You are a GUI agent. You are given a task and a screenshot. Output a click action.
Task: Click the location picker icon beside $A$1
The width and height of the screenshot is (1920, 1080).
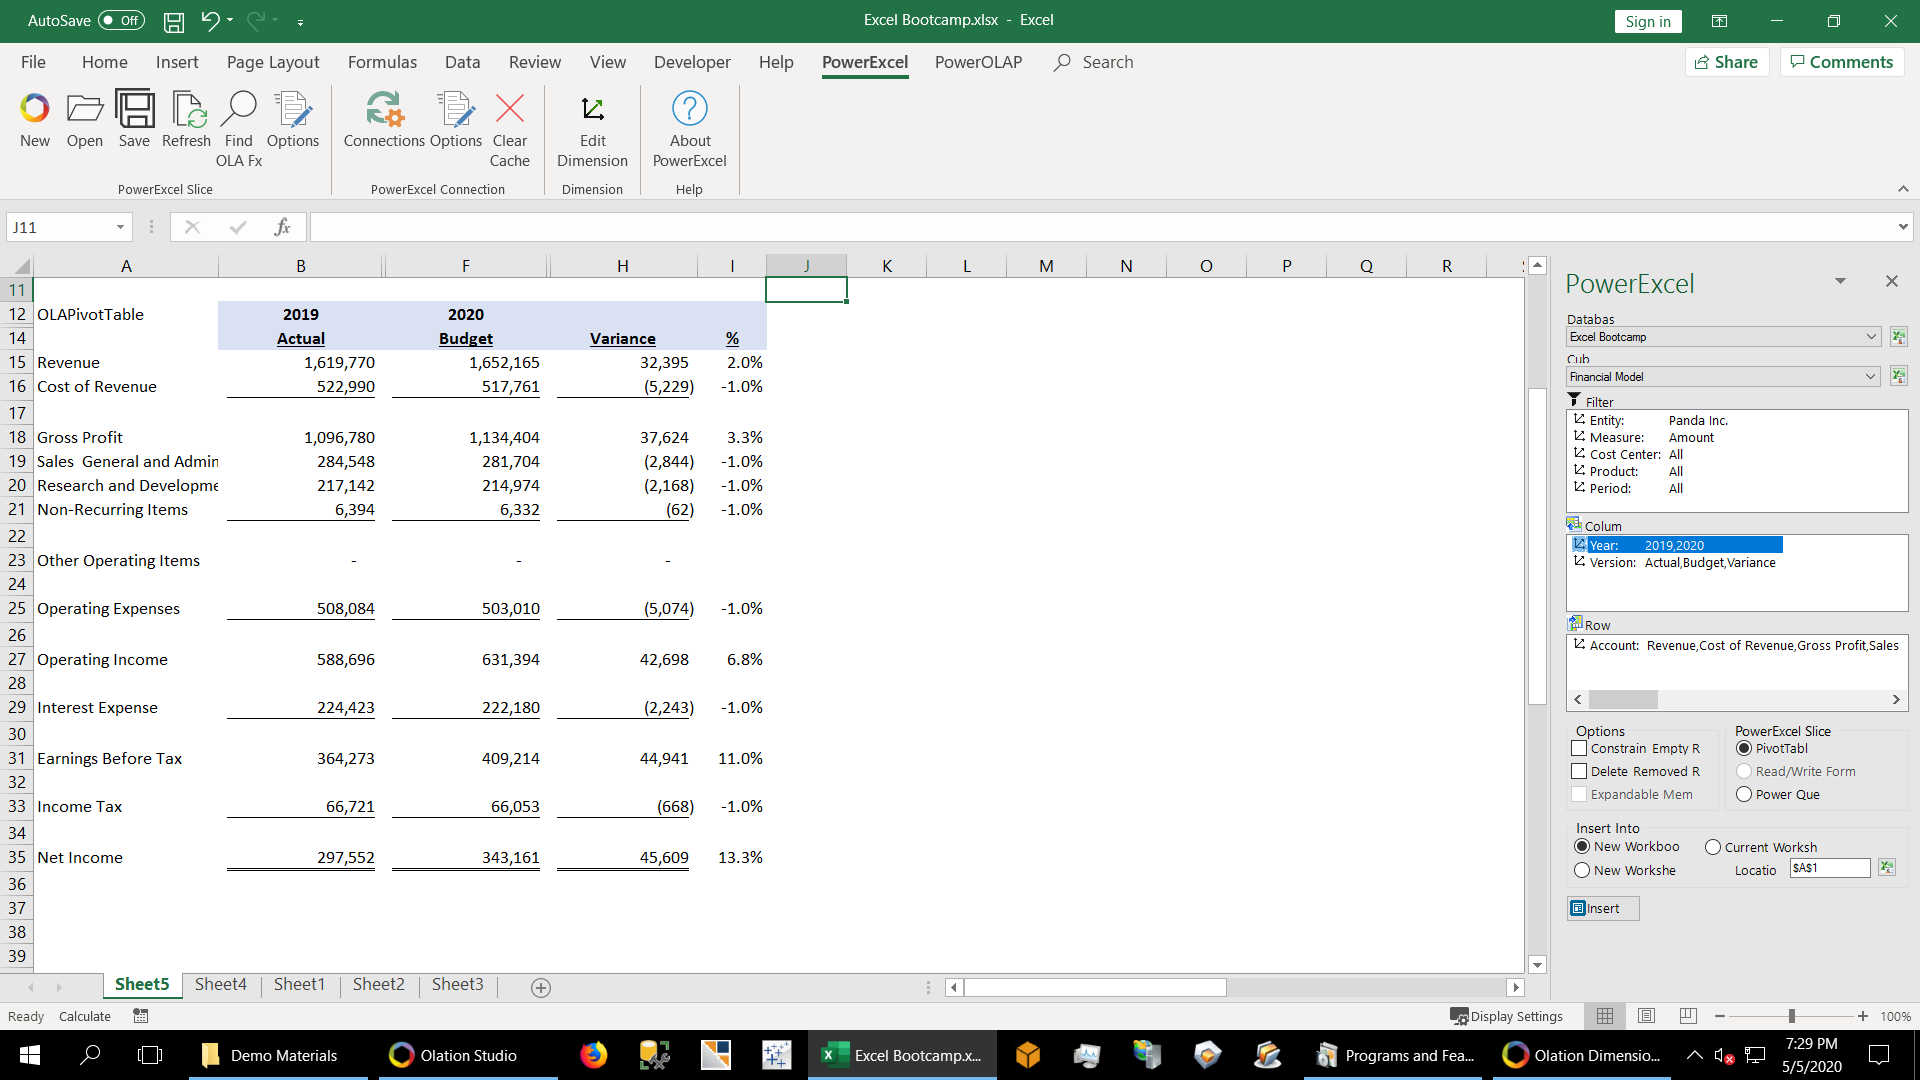coord(1886,868)
